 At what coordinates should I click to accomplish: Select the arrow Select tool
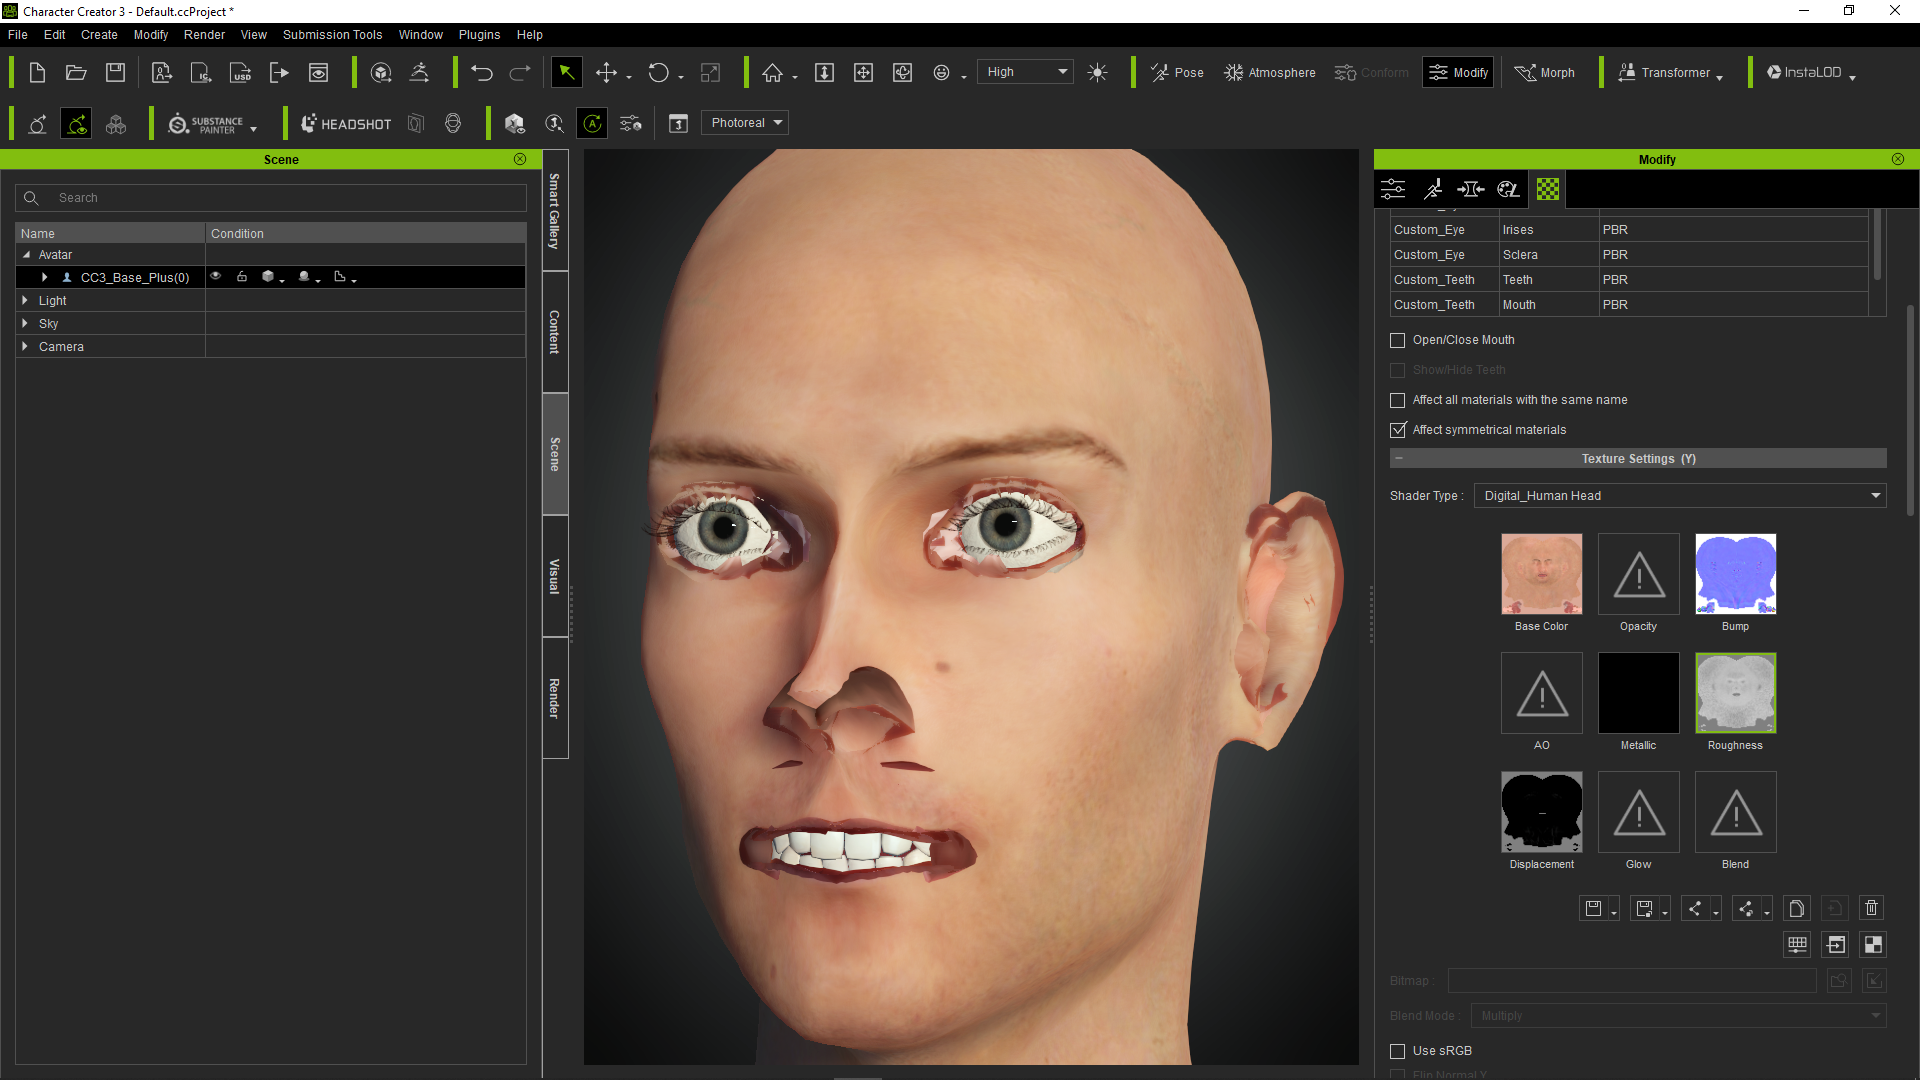[x=566, y=72]
